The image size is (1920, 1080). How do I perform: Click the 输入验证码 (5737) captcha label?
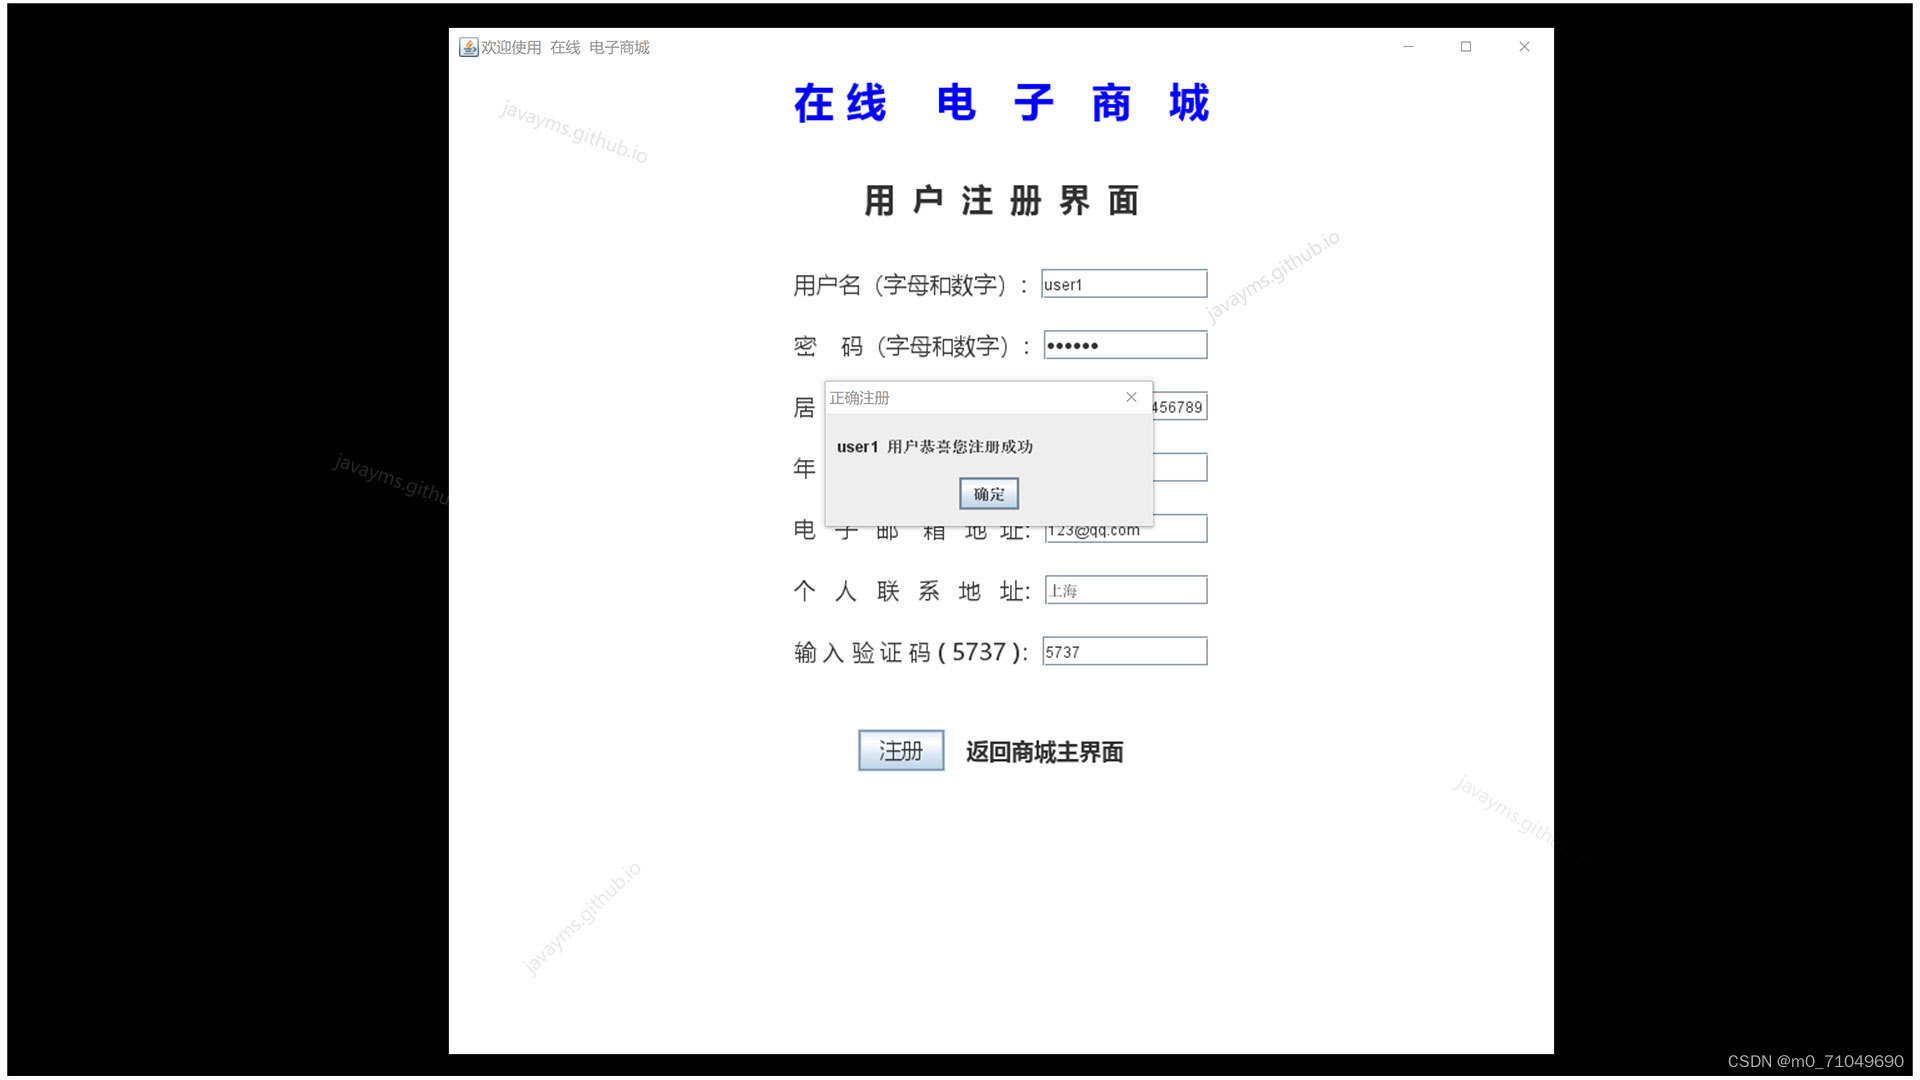click(910, 653)
